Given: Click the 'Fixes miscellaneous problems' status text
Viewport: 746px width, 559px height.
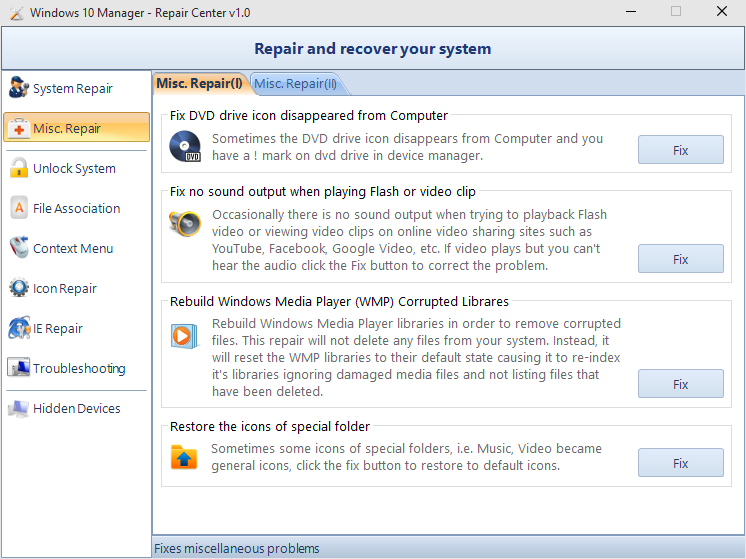Looking at the screenshot, I should click(x=236, y=549).
